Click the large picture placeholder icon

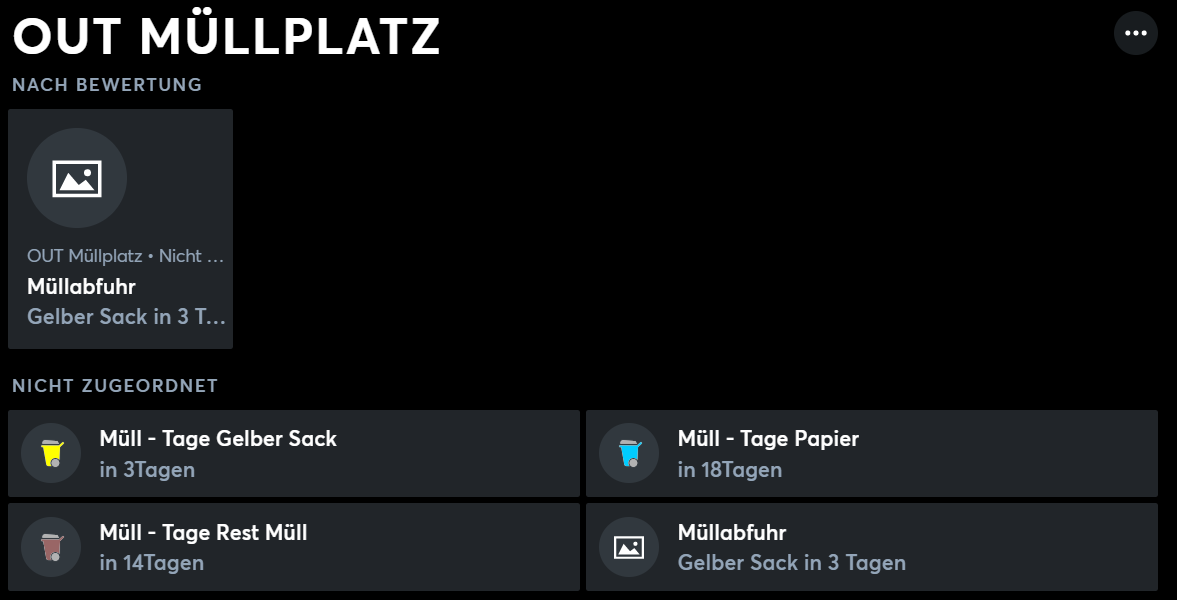(77, 178)
